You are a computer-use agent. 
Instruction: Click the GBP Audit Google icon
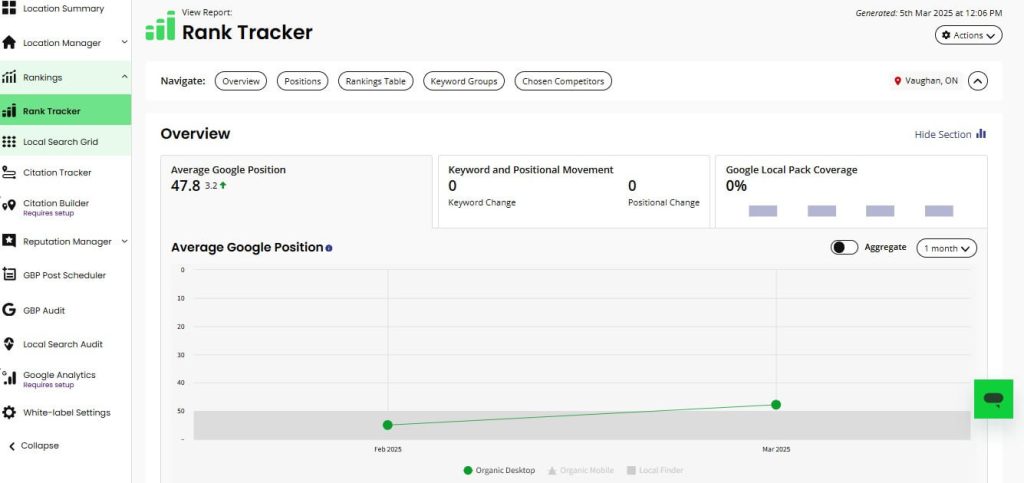pyautogui.click(x=9, y=310)
